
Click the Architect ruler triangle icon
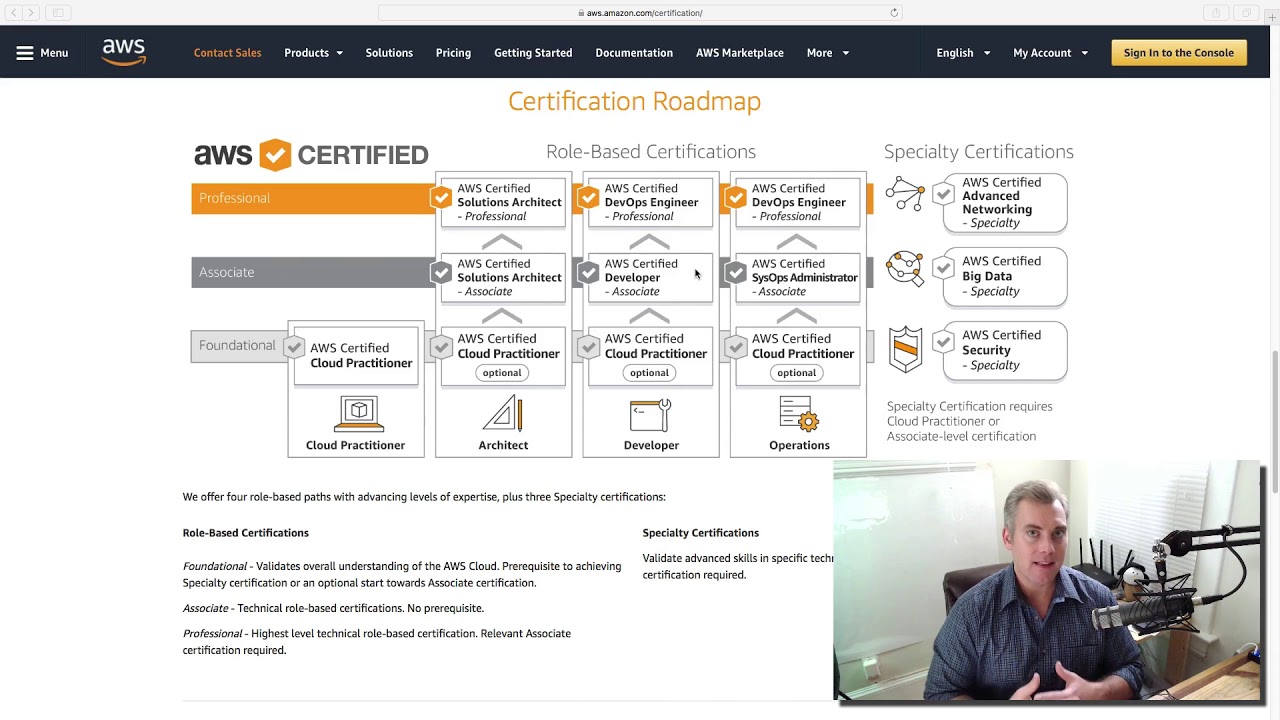[503, 413]
